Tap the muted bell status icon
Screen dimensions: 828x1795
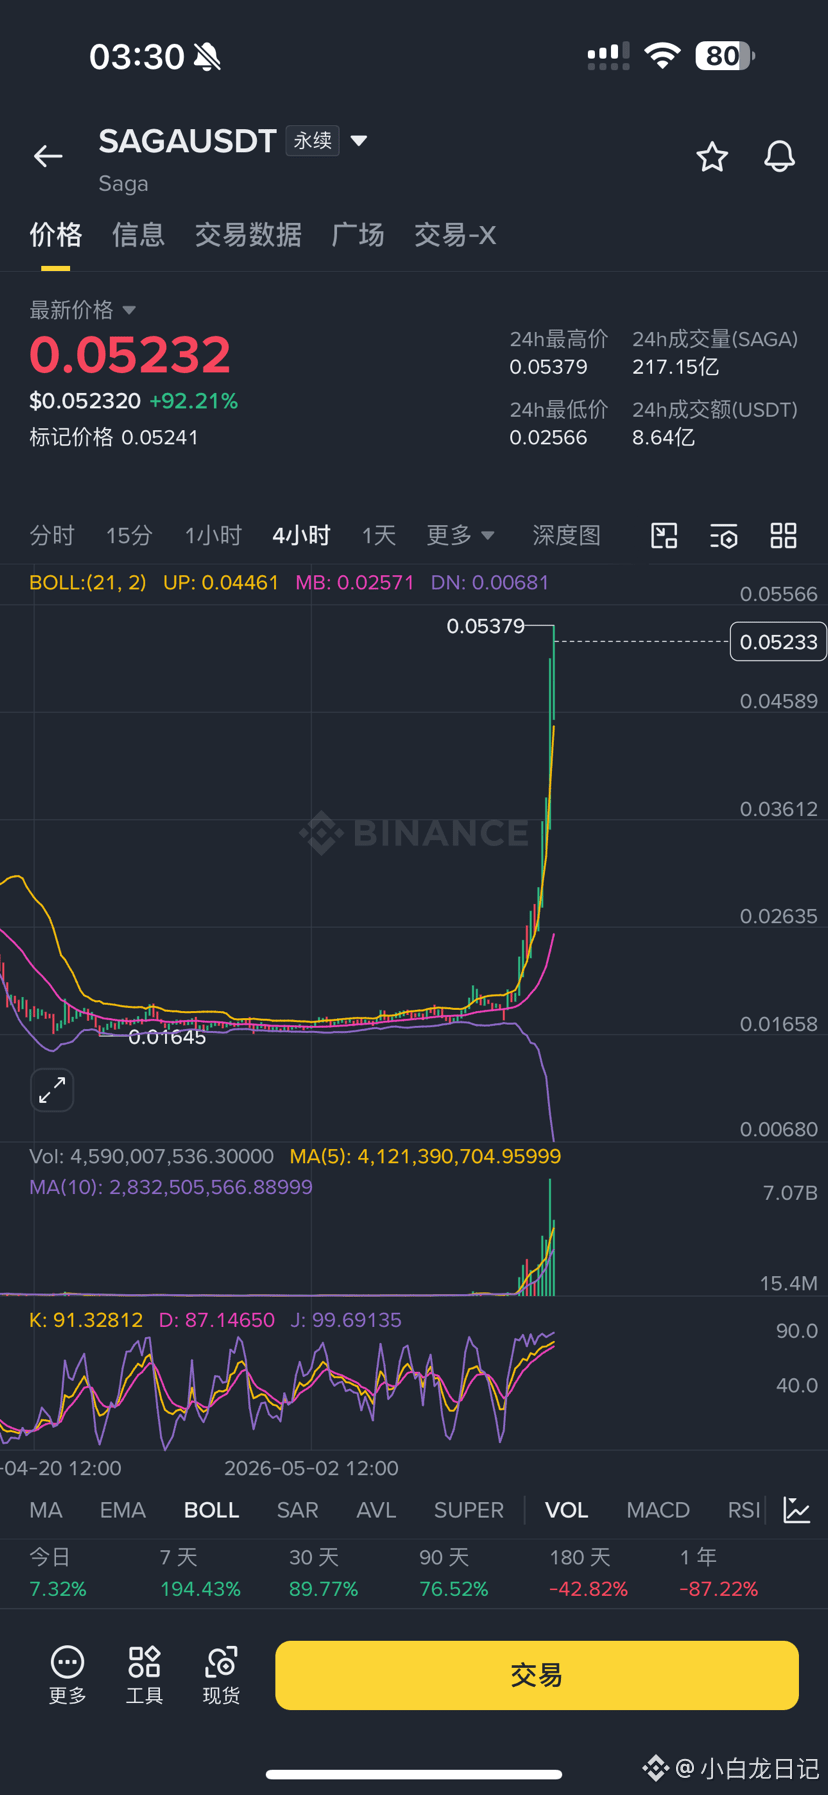[x=208, y=57]
